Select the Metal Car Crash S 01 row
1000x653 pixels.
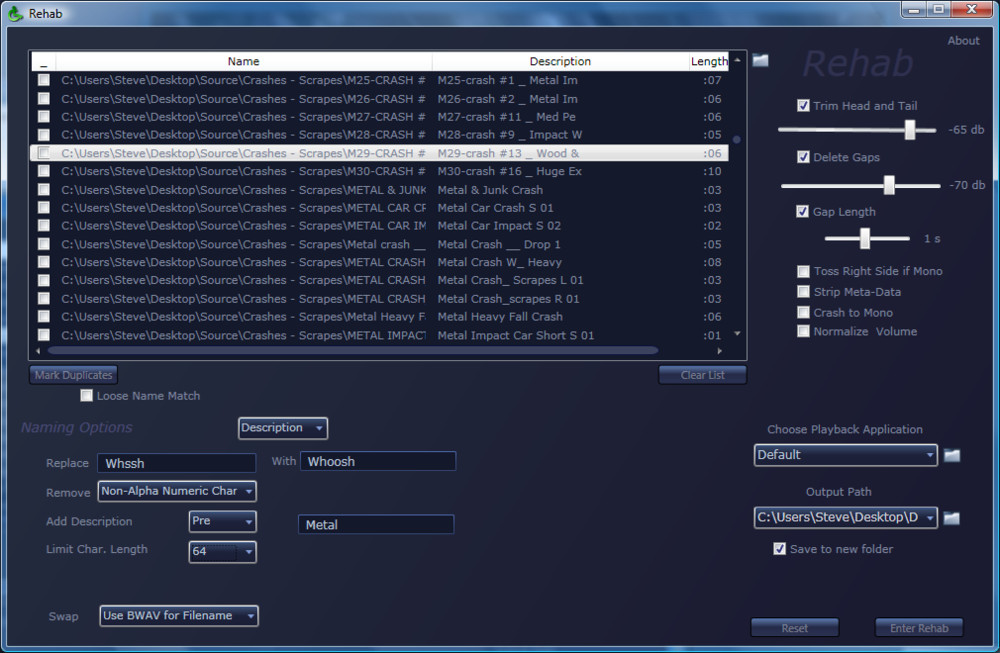[379, 208]
